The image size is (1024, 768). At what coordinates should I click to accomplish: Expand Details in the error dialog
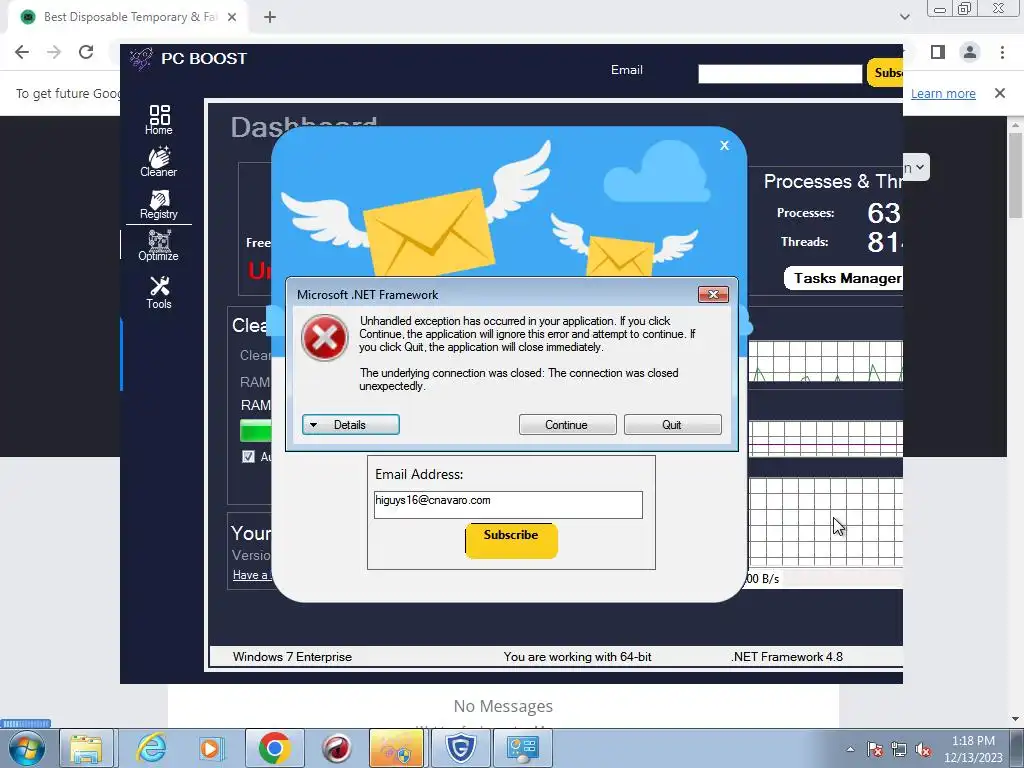pyautogui.click(x=351, y=424)
